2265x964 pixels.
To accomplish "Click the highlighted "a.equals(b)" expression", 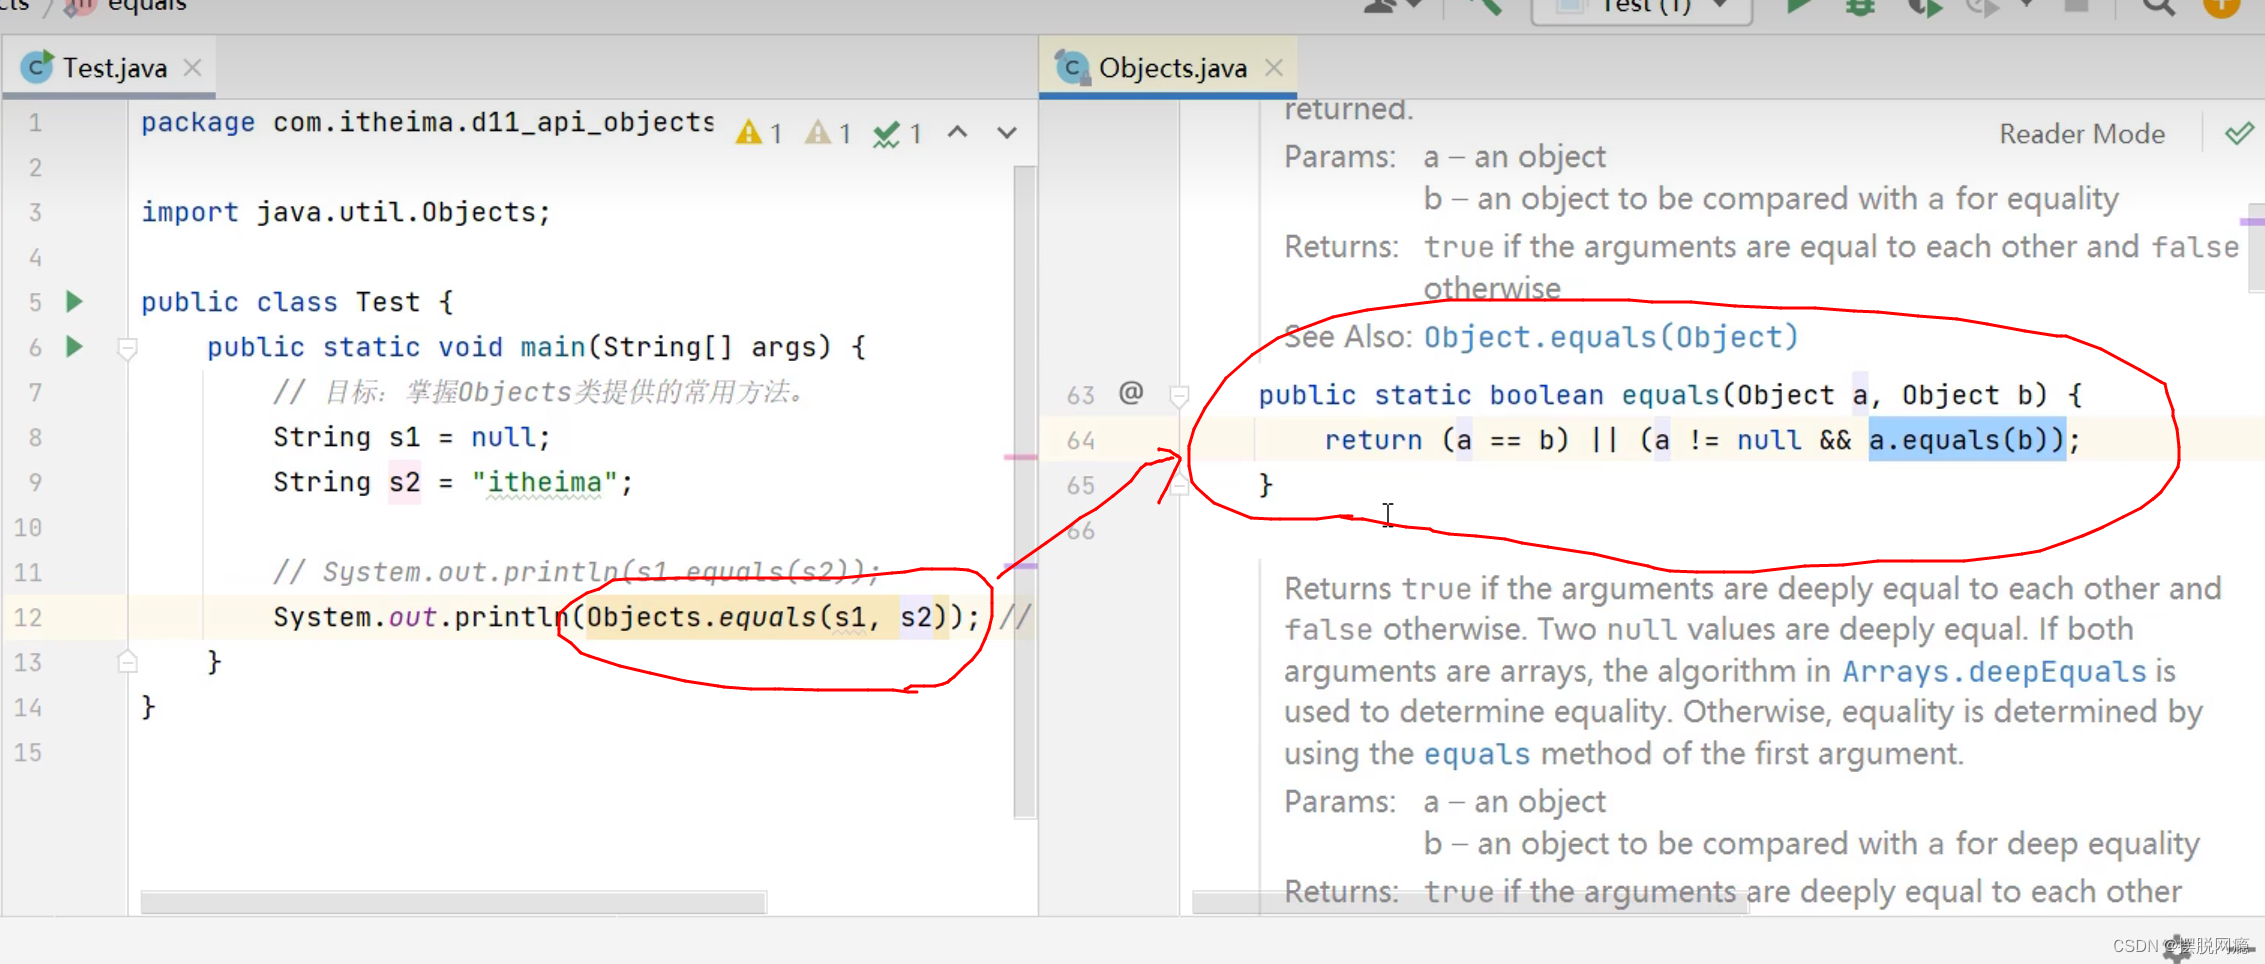I will [1967, 440].
